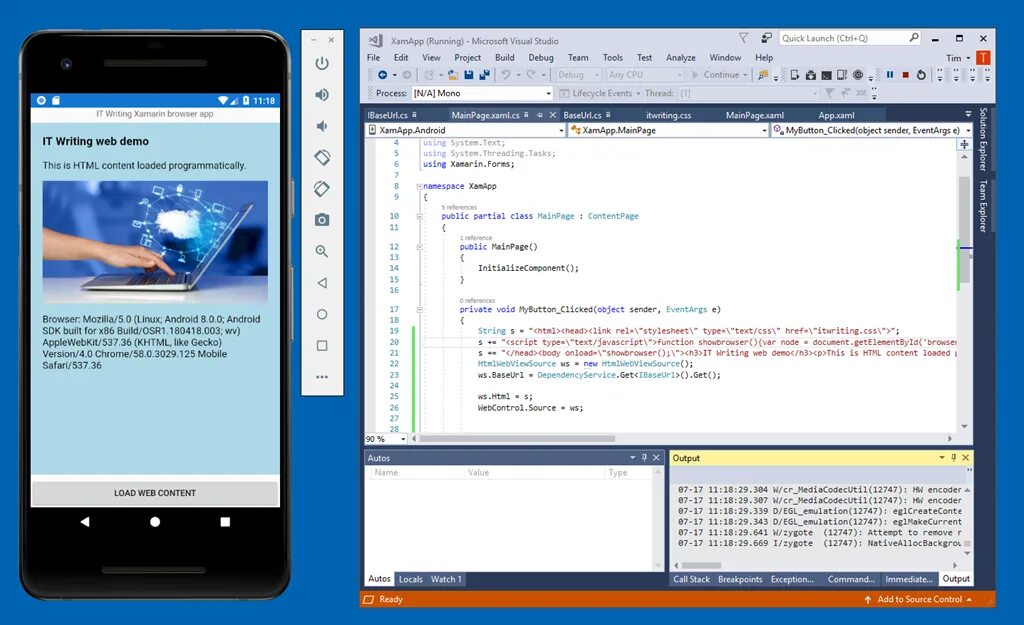Image resolution: width=1024 pixels, height=625 pixels.
Task: Open Call Stack panel tab
Action: [x=691, y=579]
